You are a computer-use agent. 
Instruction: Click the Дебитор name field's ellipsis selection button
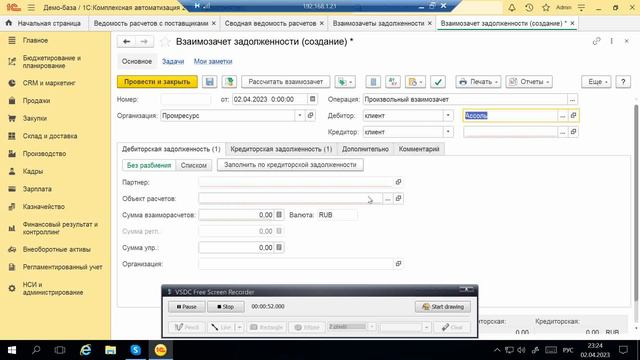click(562, 116)
